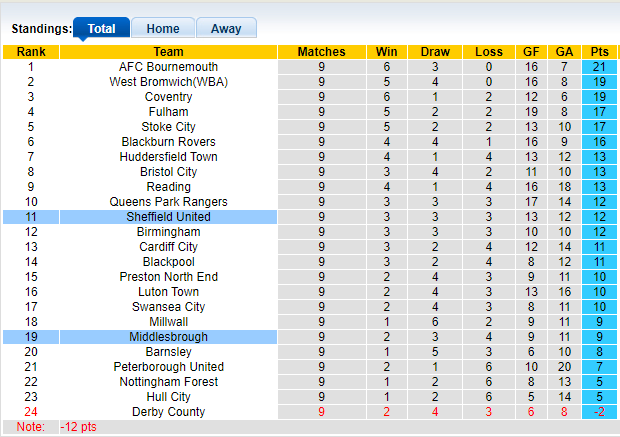Screen dimensions: 620x437
Task: Click highlighted Sheffield United row
Action: [168, 217]
